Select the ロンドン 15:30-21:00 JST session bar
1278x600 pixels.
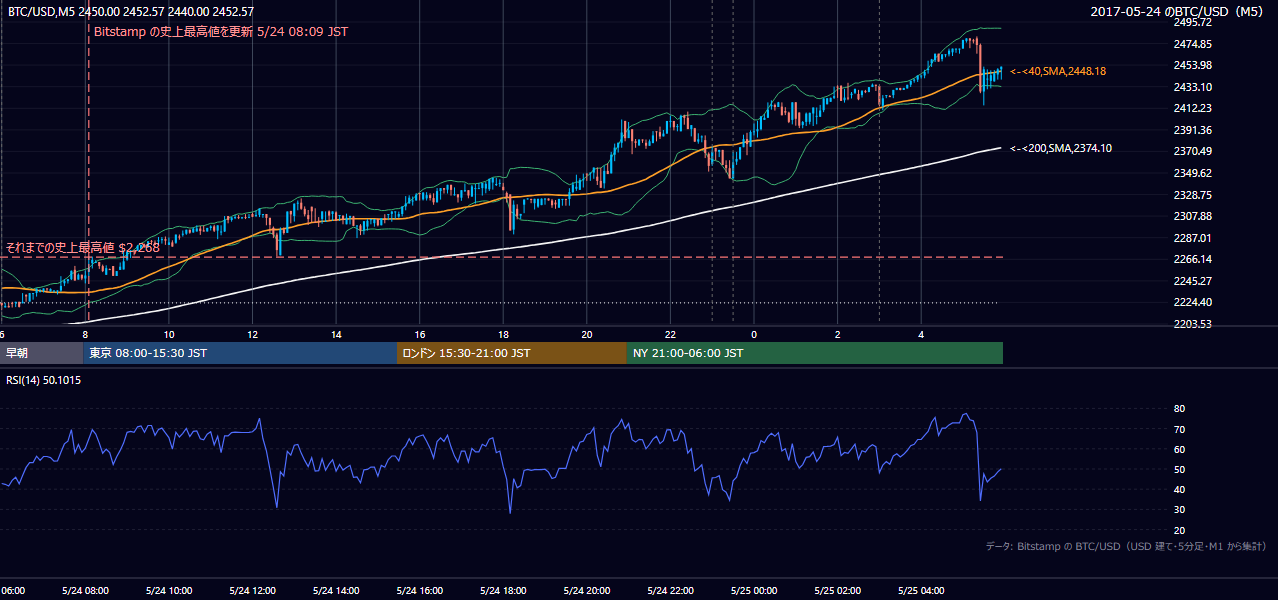pyautogui.click(x=512, y=353)
